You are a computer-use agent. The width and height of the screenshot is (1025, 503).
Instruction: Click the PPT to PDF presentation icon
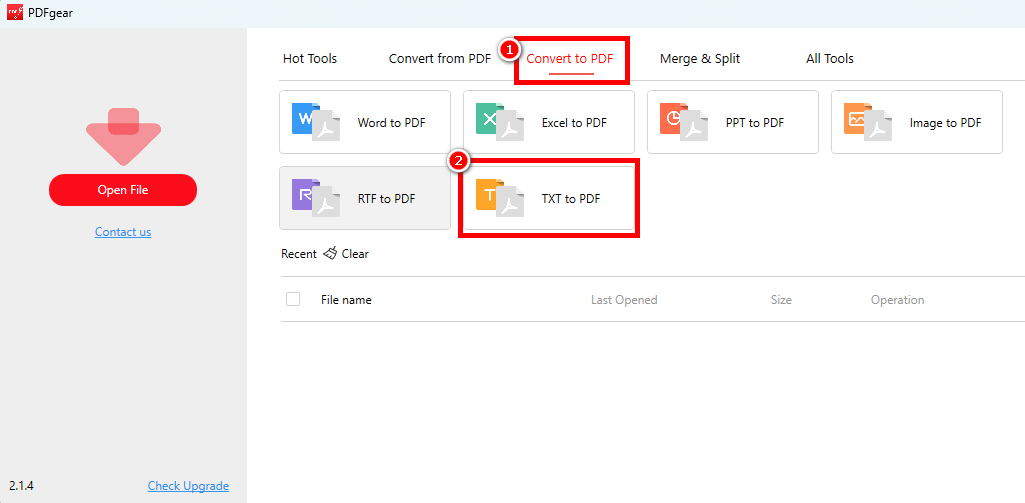684,122
